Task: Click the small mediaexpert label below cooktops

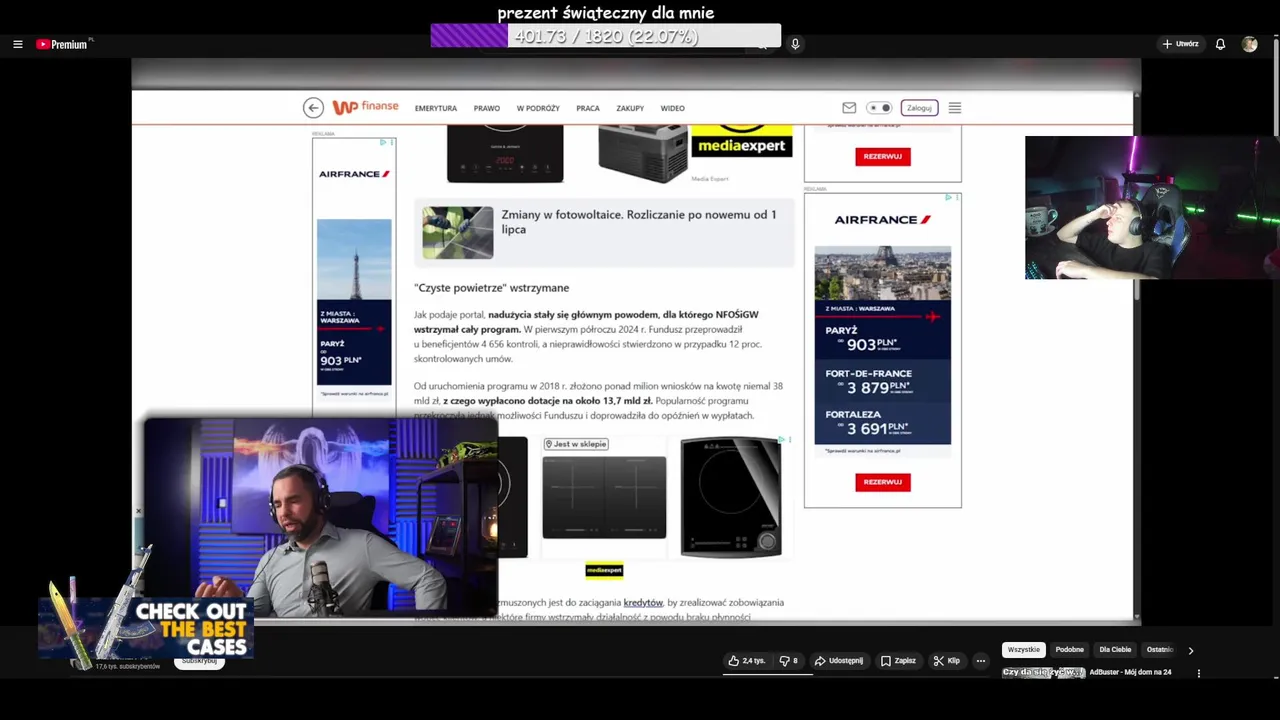Action: click(x=604, y=570)
